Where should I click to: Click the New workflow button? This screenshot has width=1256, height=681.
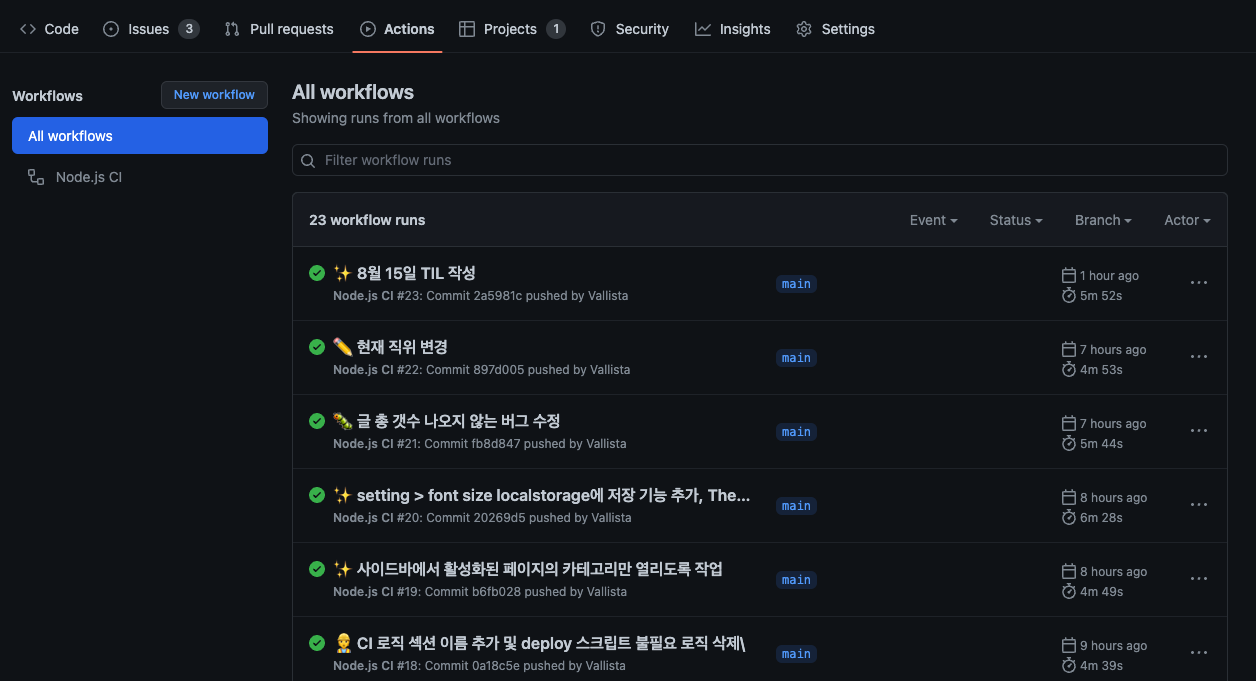click(214, 95)
